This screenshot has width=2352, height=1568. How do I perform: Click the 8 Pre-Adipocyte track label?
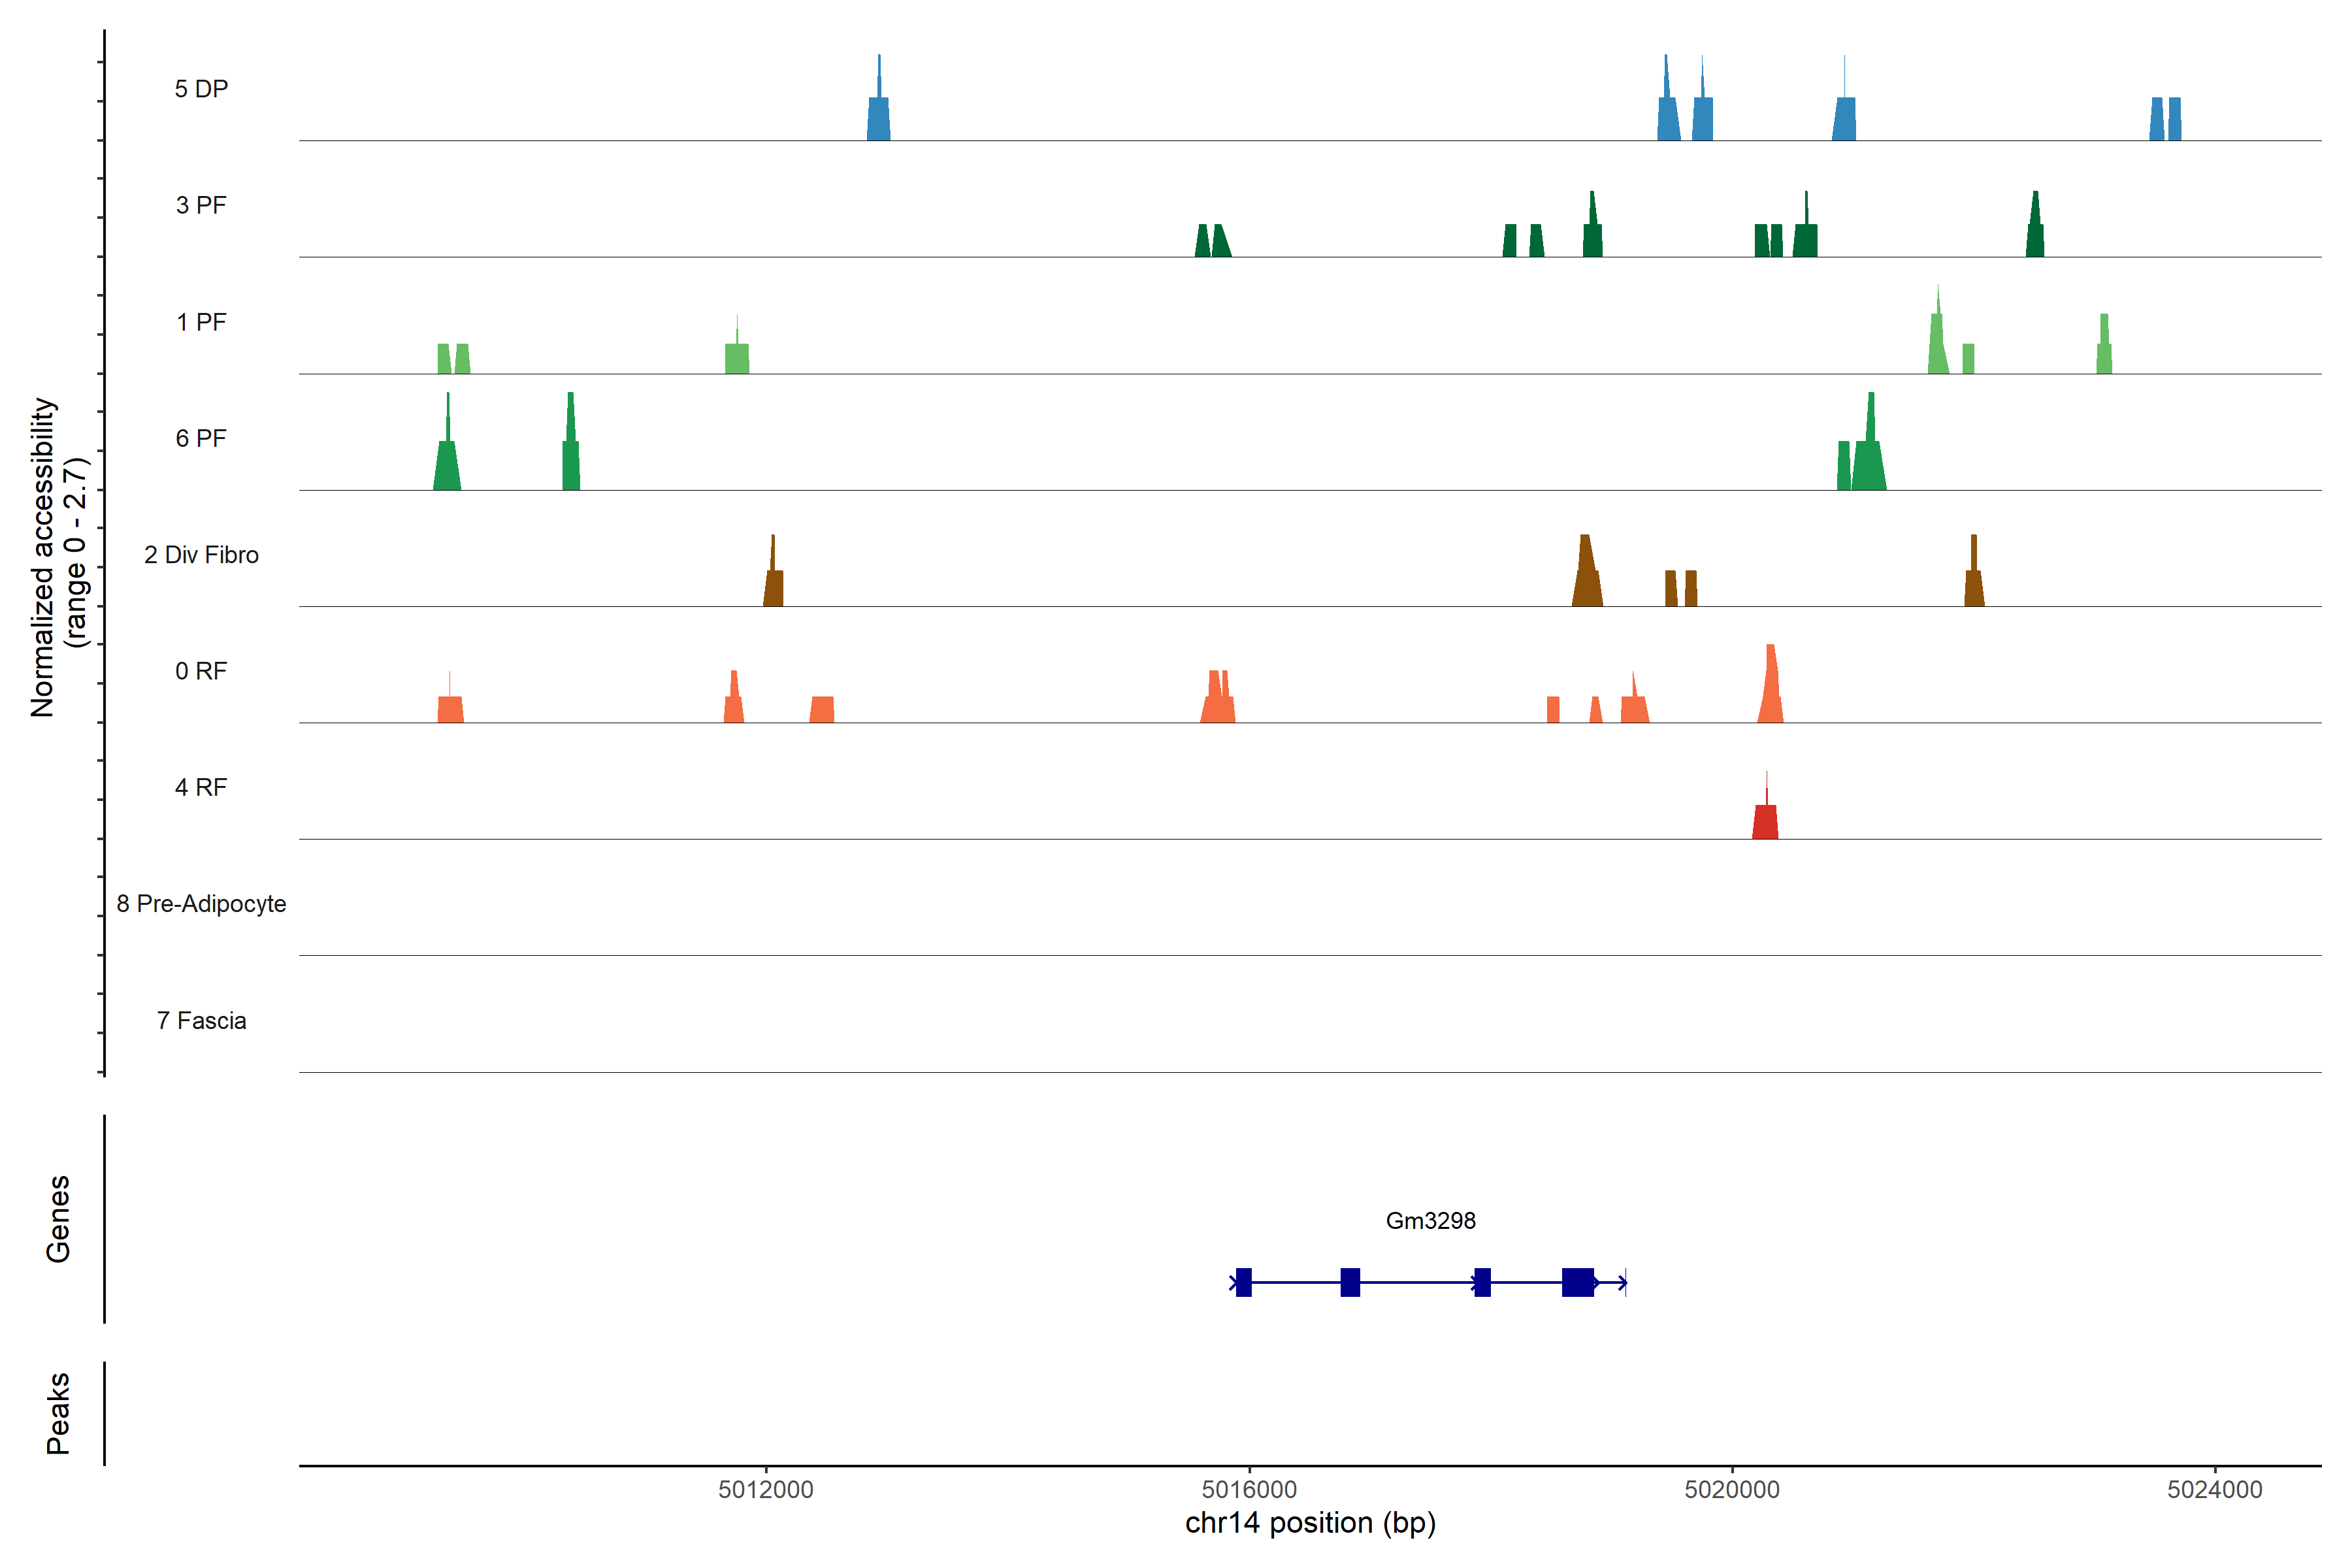[x=201, y=904]
